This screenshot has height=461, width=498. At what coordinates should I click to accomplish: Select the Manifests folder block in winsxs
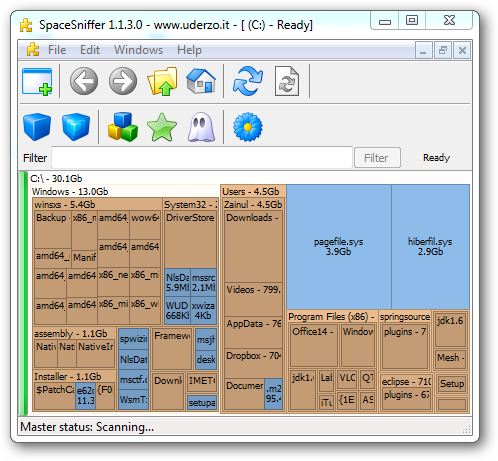84,259
